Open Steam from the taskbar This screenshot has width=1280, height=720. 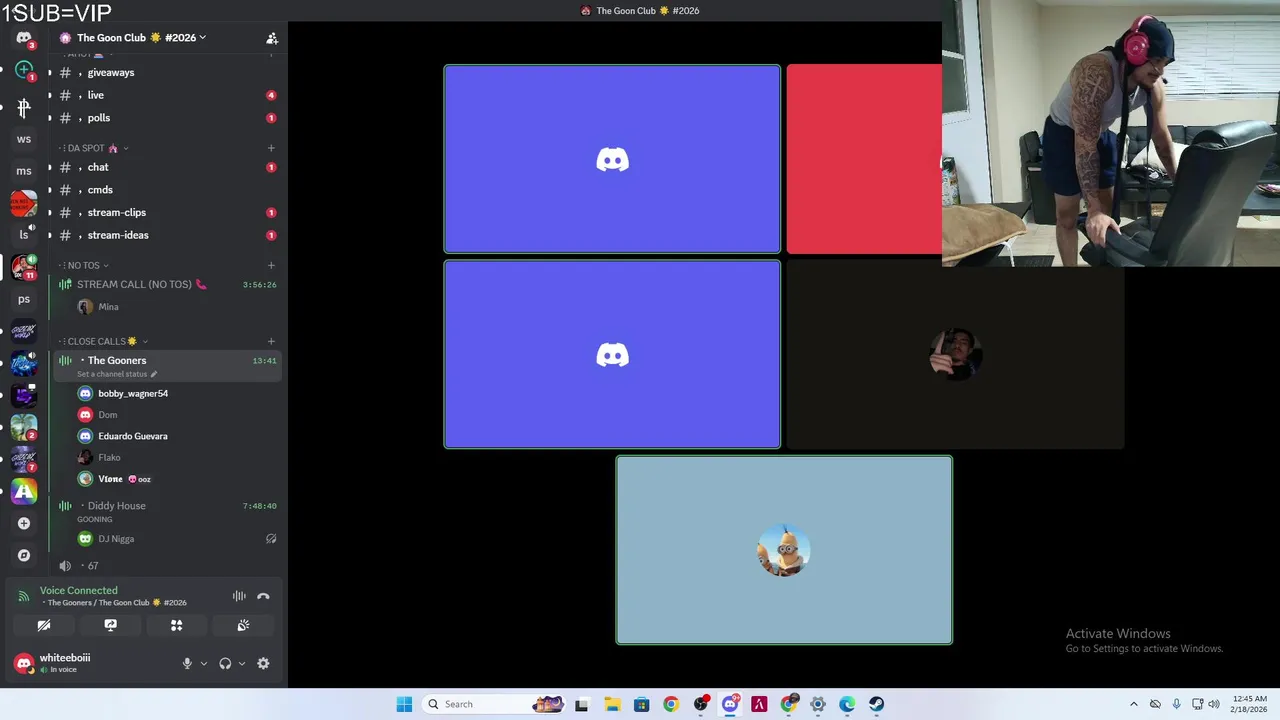[x=876, y=704]
